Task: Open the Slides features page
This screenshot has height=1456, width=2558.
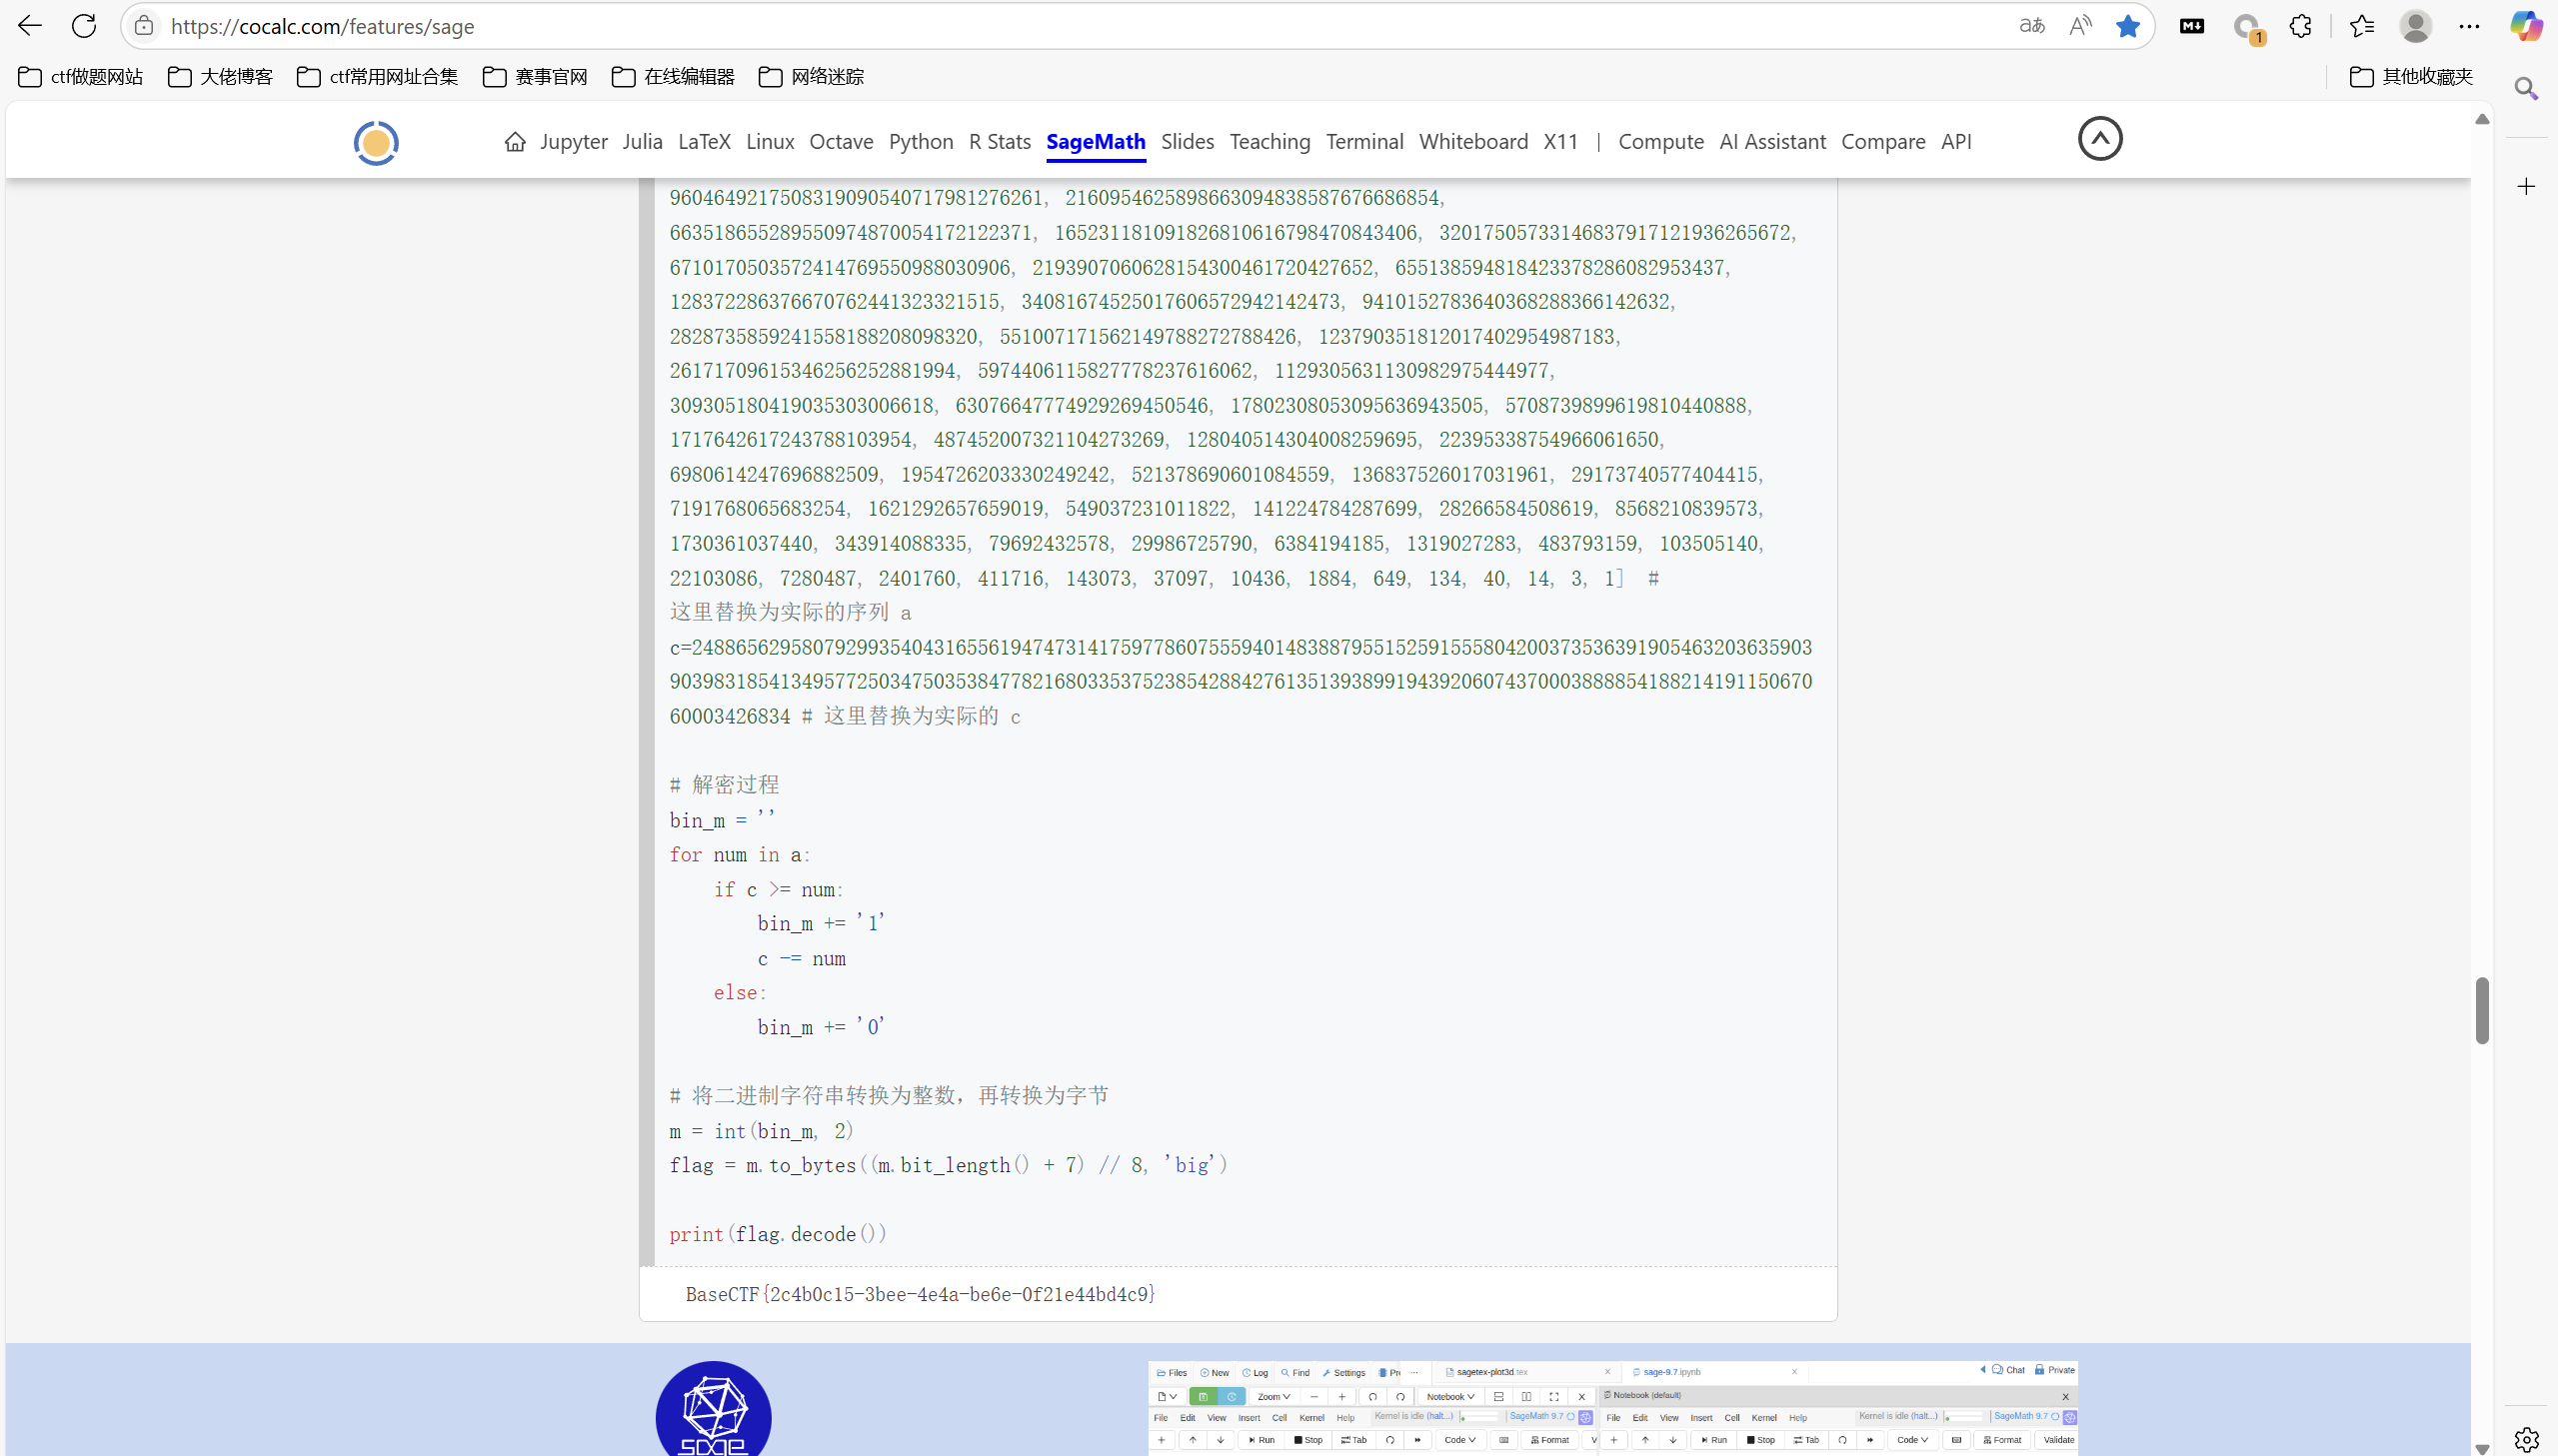Action: click(1187, 142)
